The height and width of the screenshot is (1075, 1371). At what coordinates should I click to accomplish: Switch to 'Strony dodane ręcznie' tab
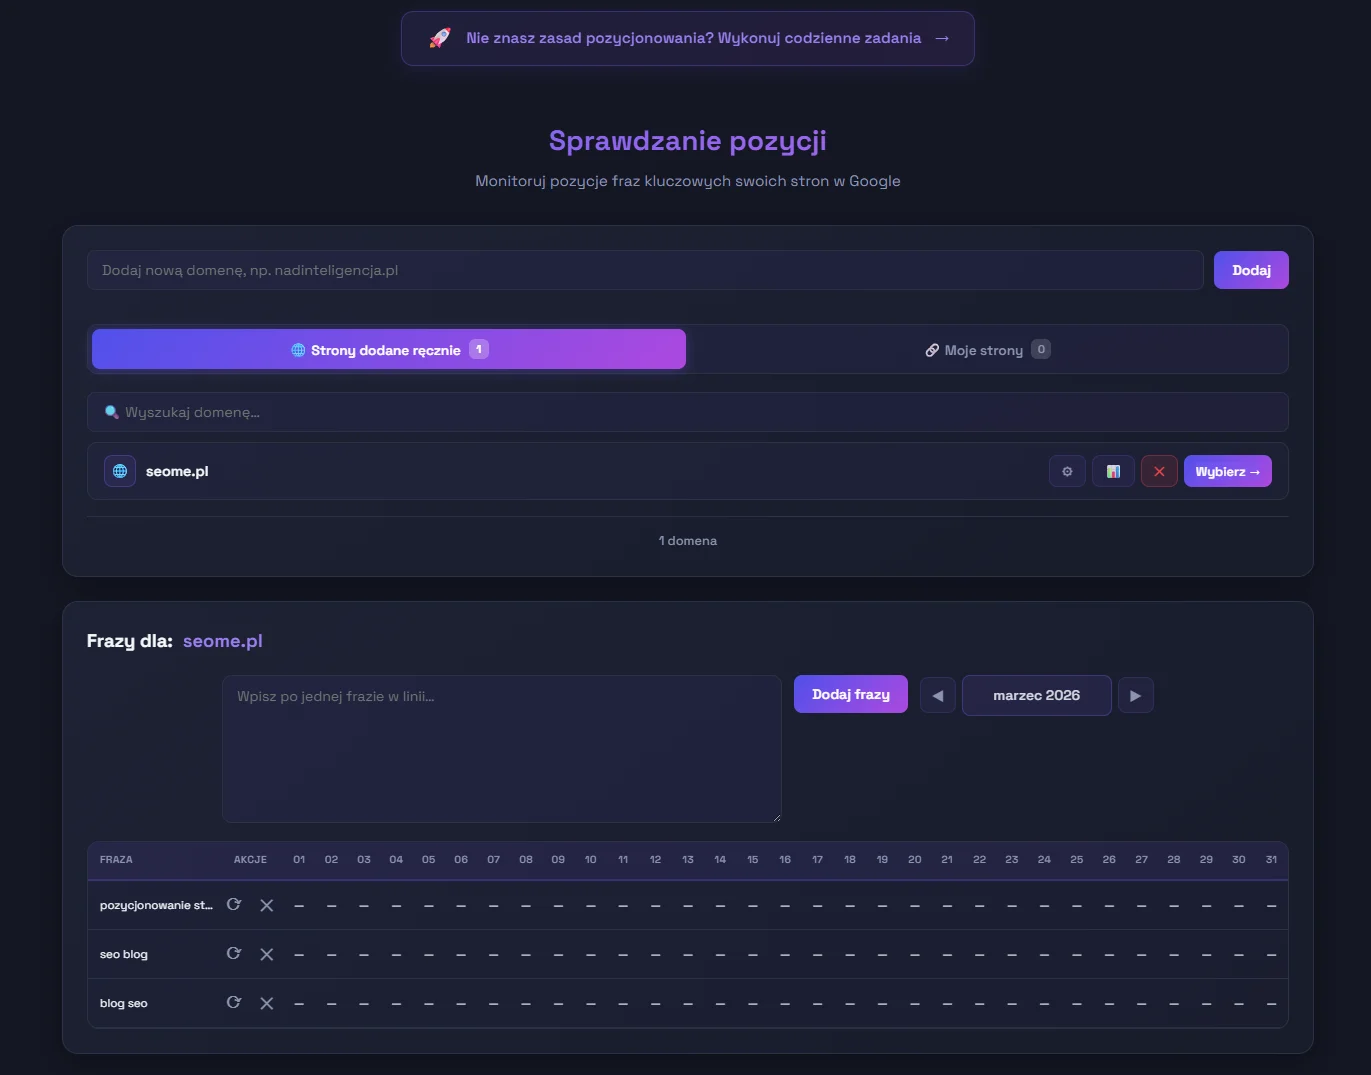pos(389,349)
